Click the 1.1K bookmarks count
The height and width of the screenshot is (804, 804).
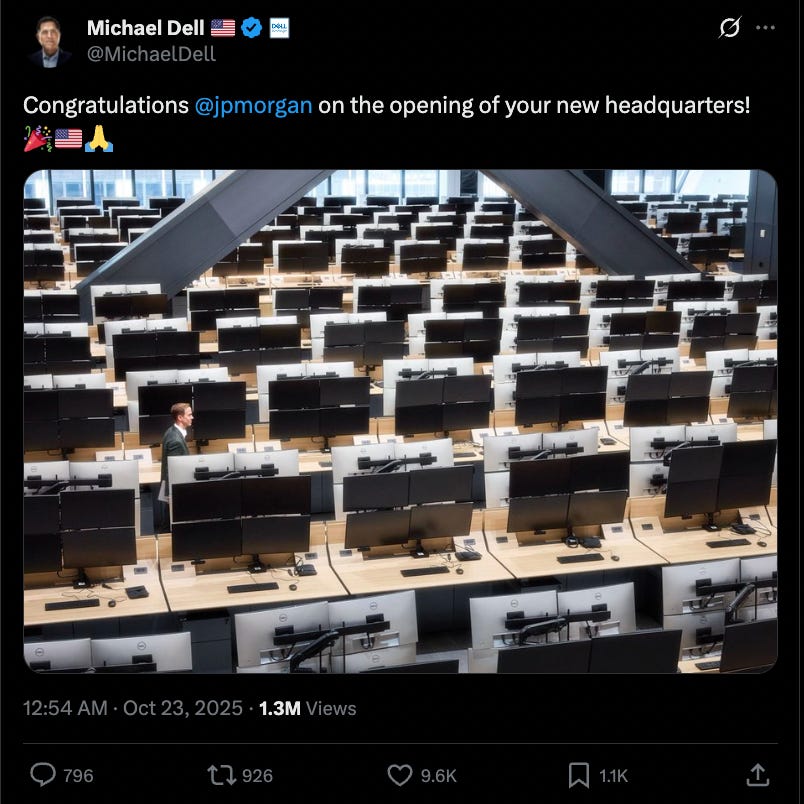[613, 775]
